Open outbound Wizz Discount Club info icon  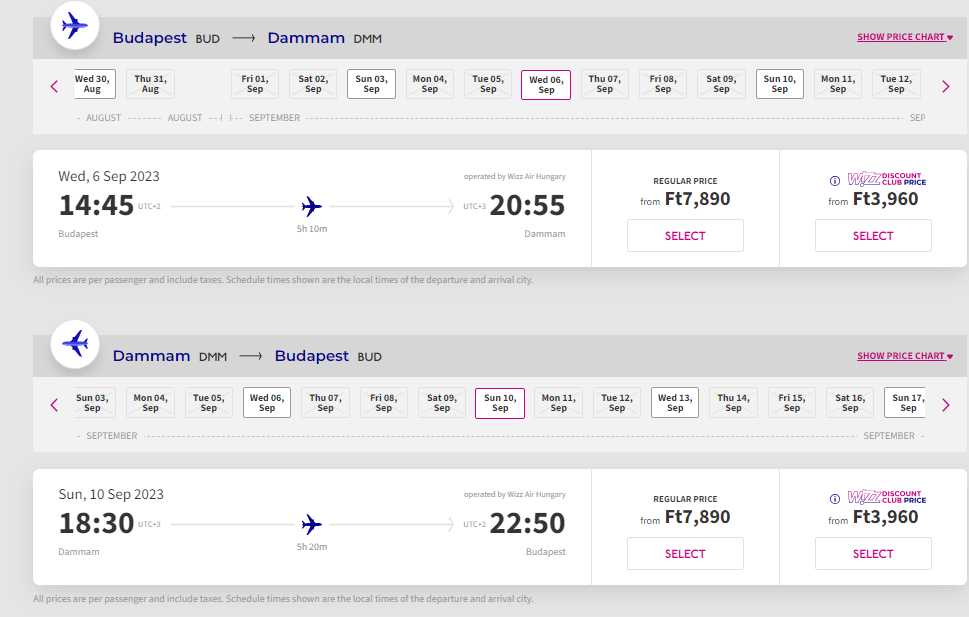[834, 181]
